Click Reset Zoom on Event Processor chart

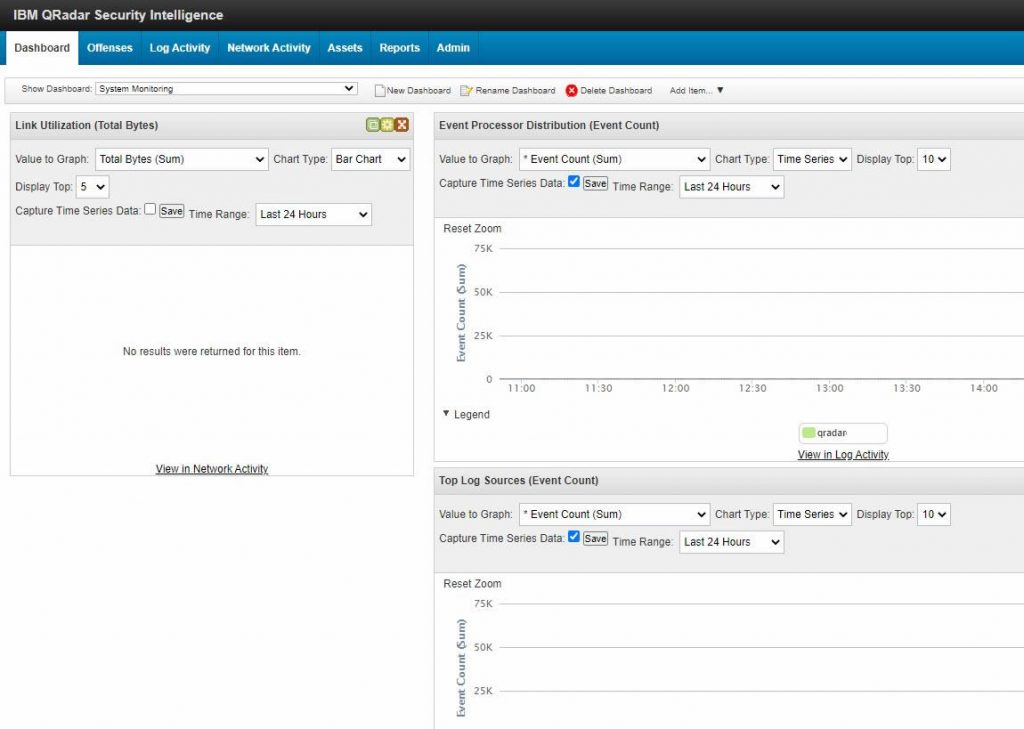click(x=472, y=228)
